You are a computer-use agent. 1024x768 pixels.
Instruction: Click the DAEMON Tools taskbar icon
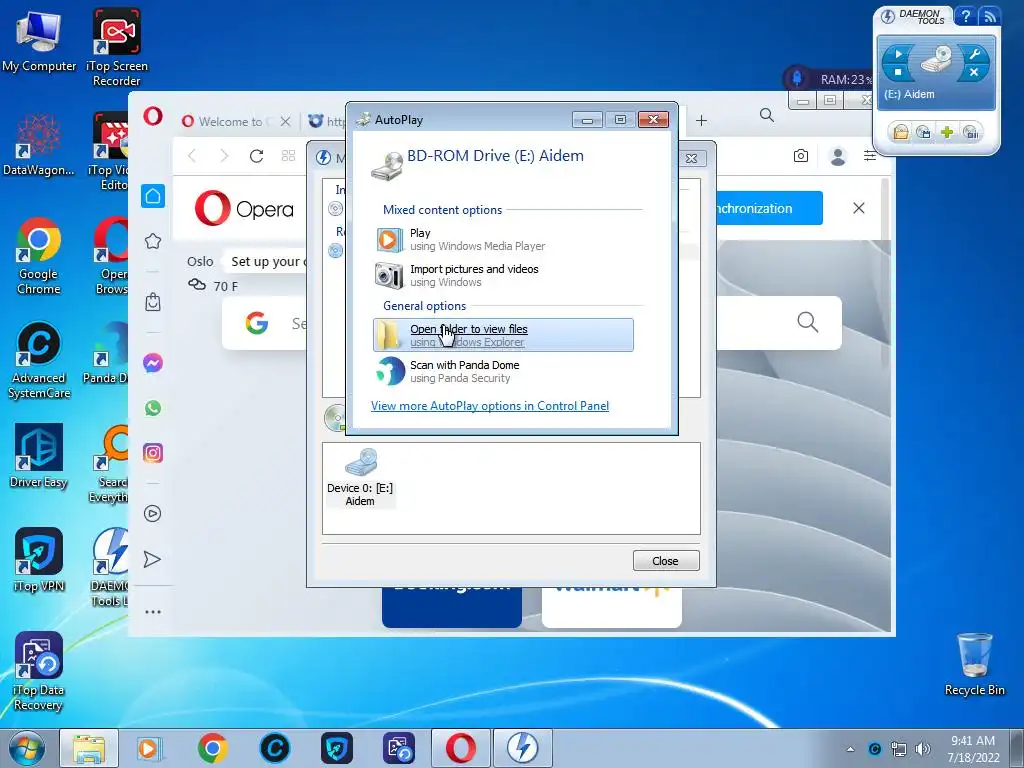pos(522,748)
